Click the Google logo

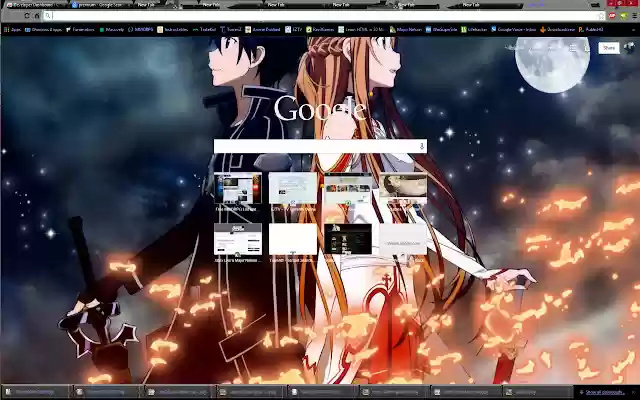click(320, 109)
